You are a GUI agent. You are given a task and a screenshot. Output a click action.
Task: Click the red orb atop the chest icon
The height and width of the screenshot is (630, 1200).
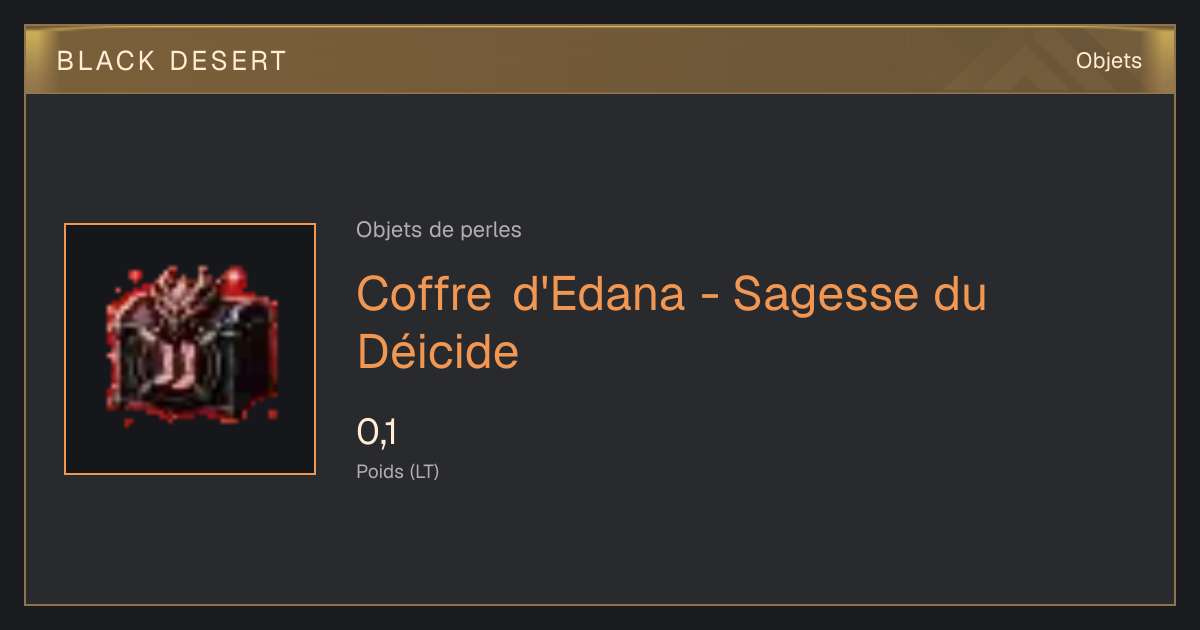pyautogui.click(x=236, y=276)
